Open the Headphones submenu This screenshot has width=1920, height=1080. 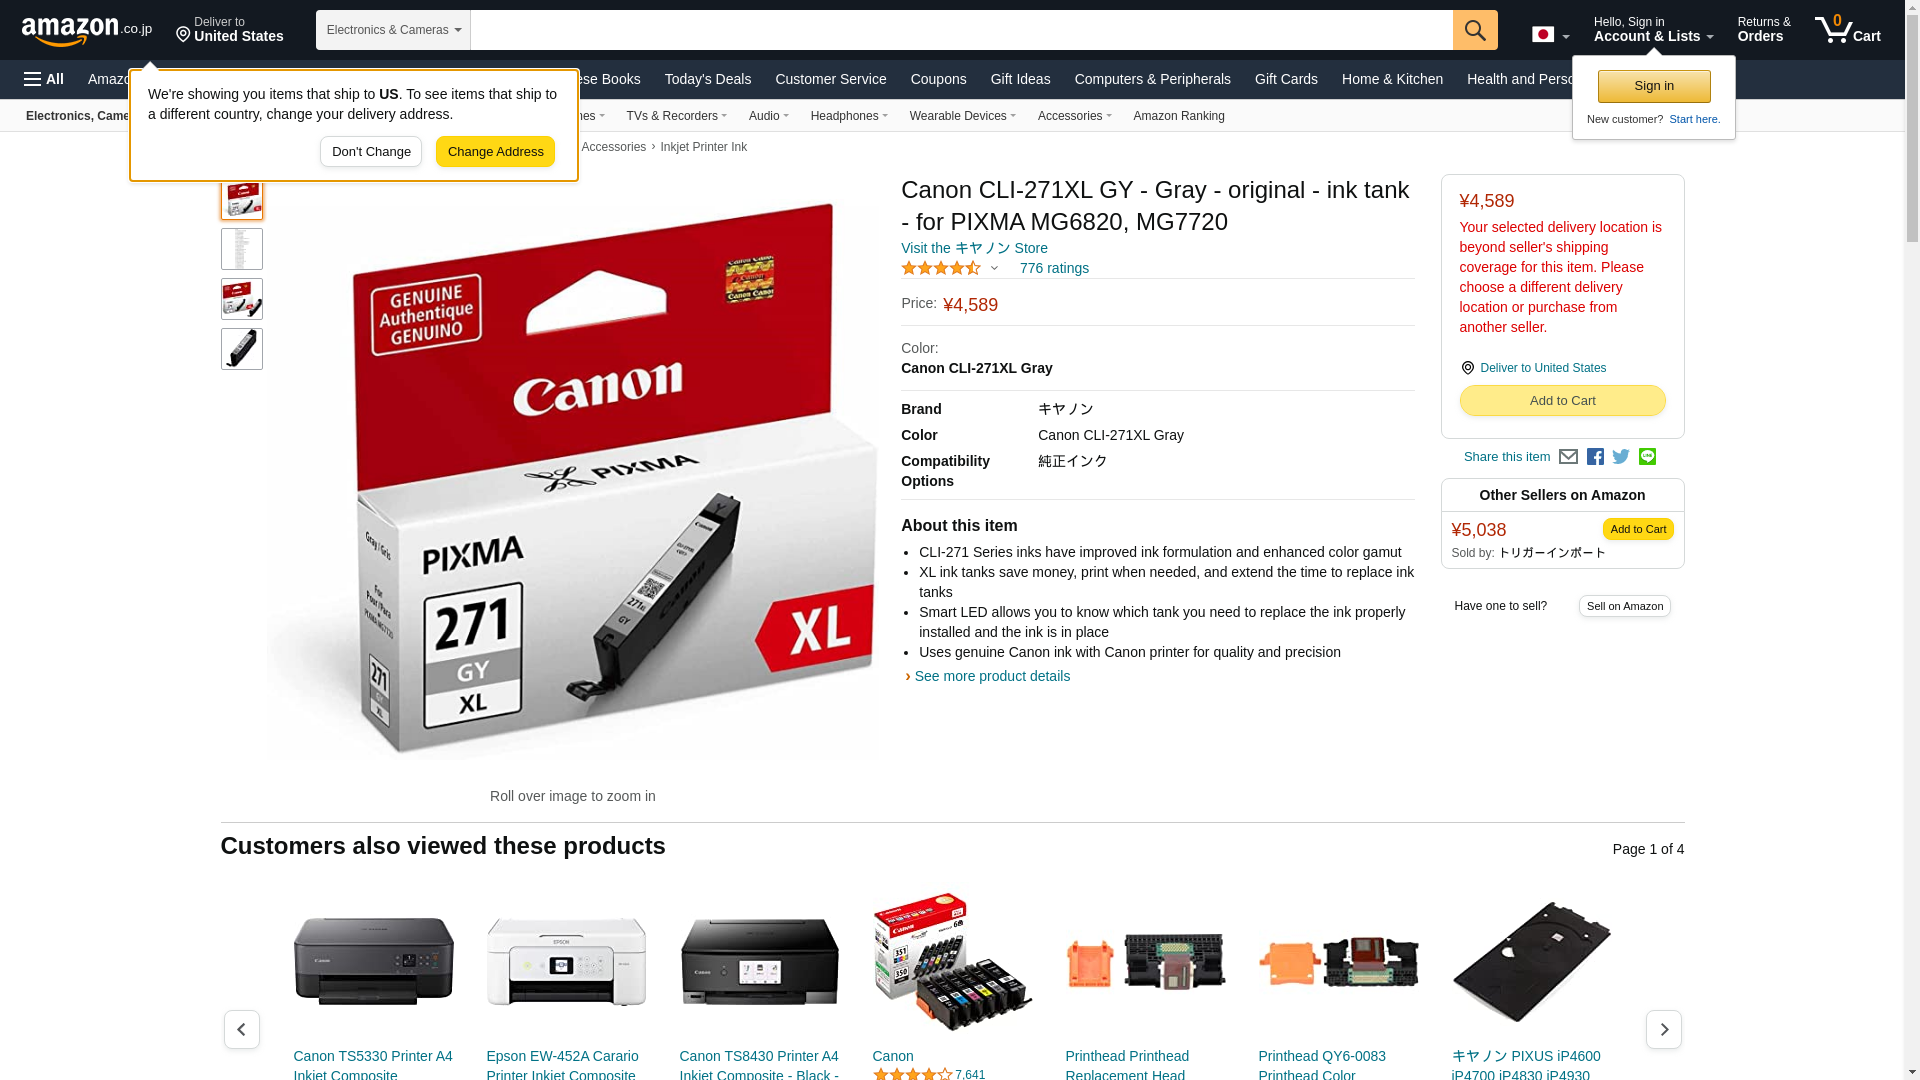(849, 116)
